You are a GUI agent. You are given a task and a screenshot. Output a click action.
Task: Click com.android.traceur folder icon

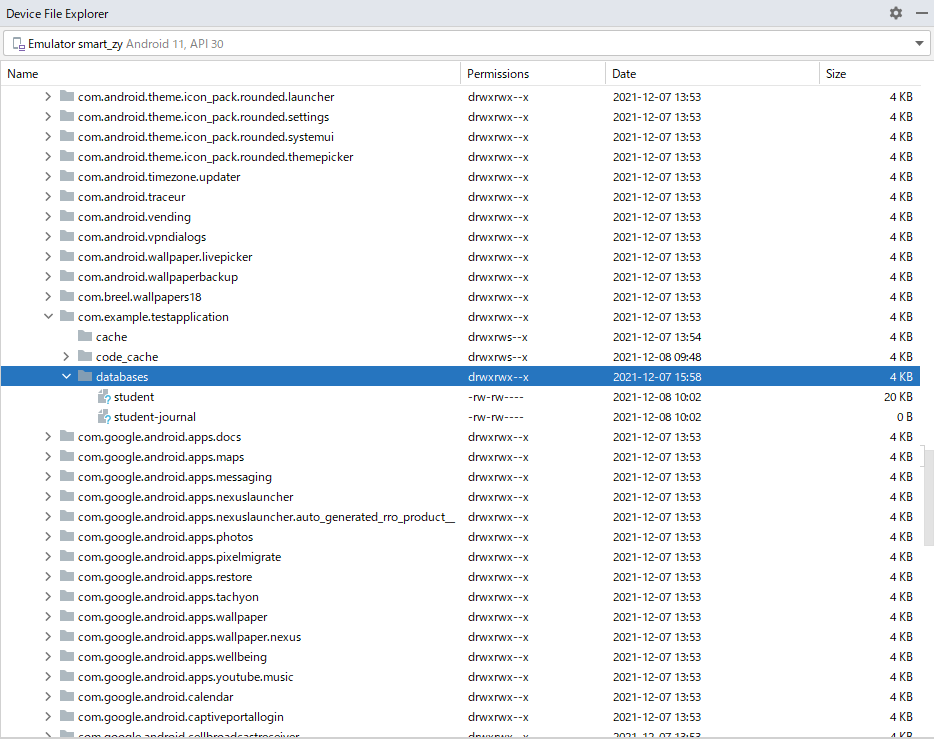(67, 197)
